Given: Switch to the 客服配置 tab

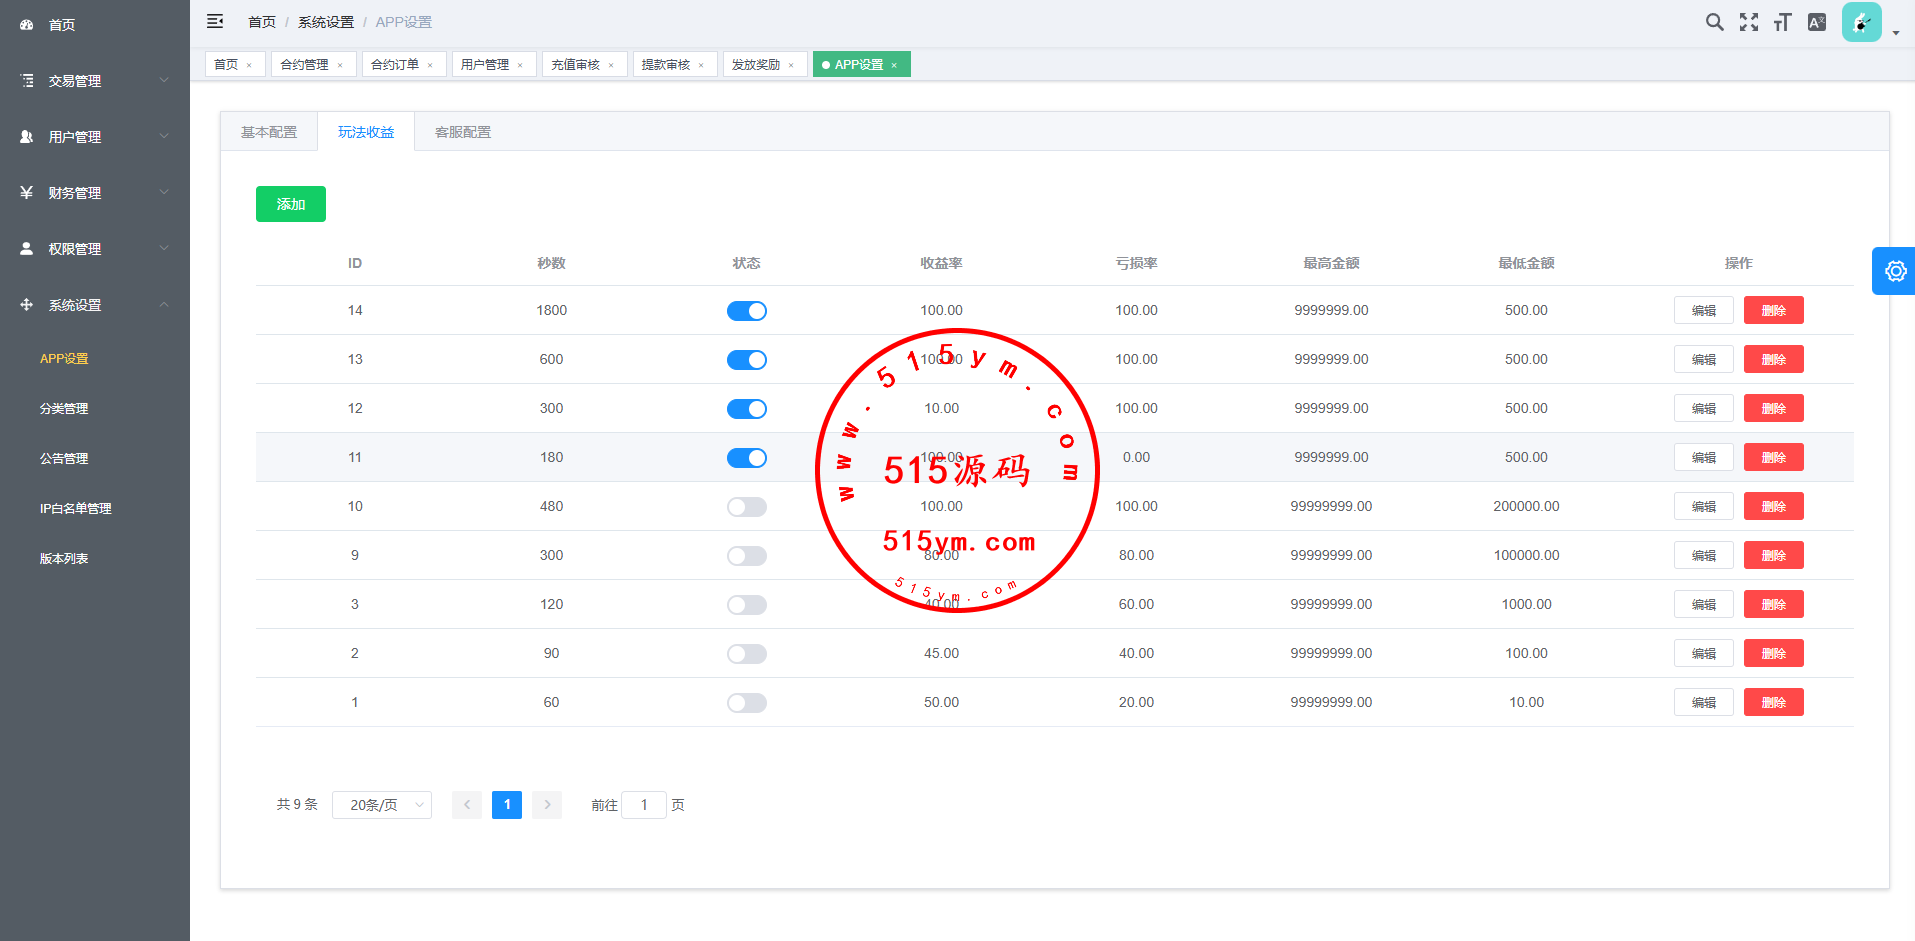Looking at the screenshot, I should click(463, 132).
